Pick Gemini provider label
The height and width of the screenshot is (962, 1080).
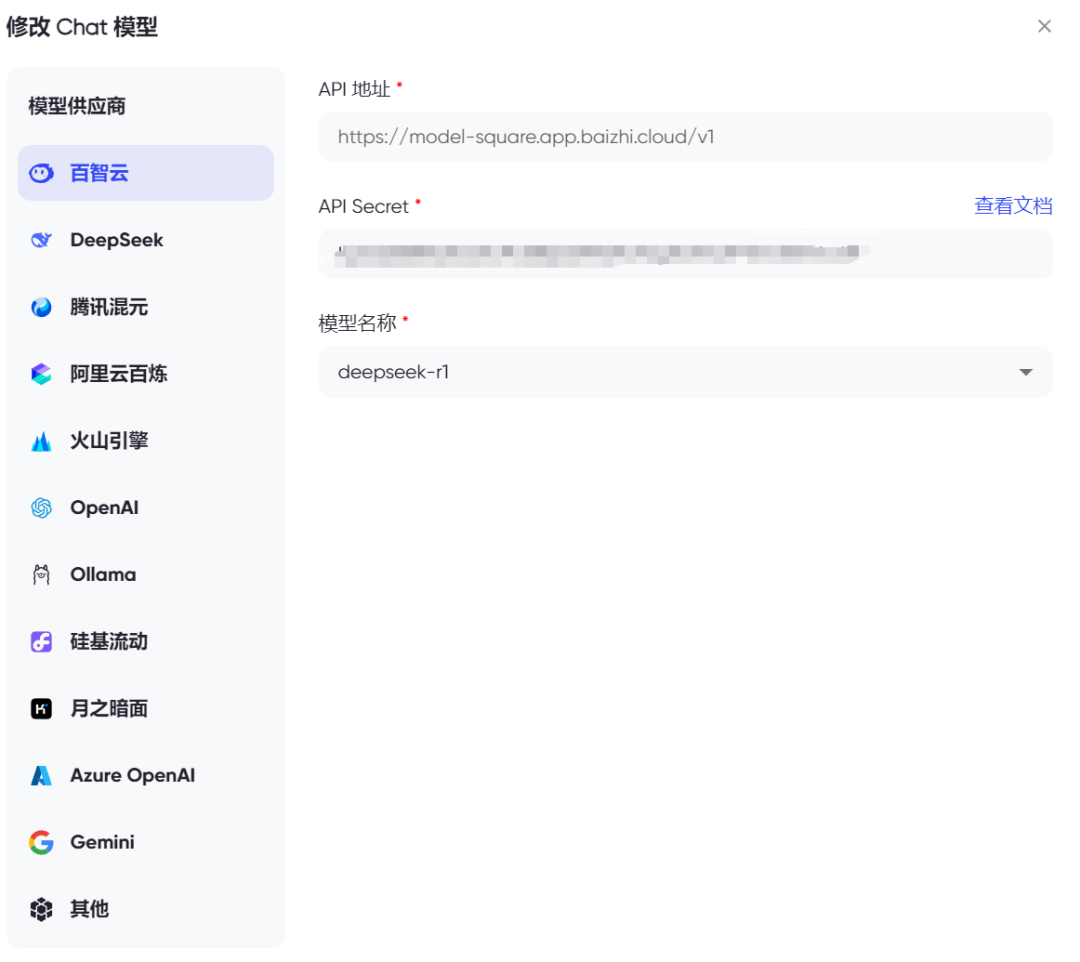[x=102, y=842]
